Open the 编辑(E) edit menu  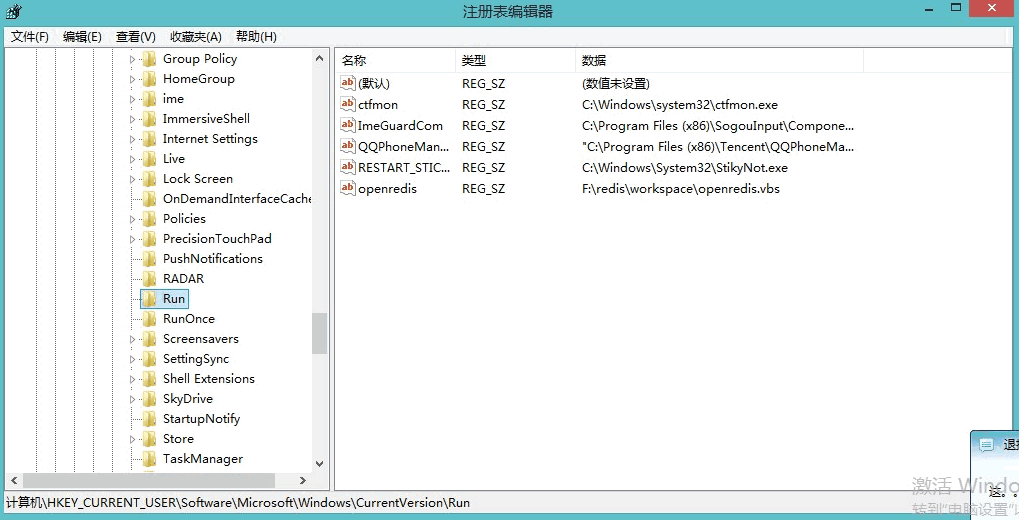(82, 37)
